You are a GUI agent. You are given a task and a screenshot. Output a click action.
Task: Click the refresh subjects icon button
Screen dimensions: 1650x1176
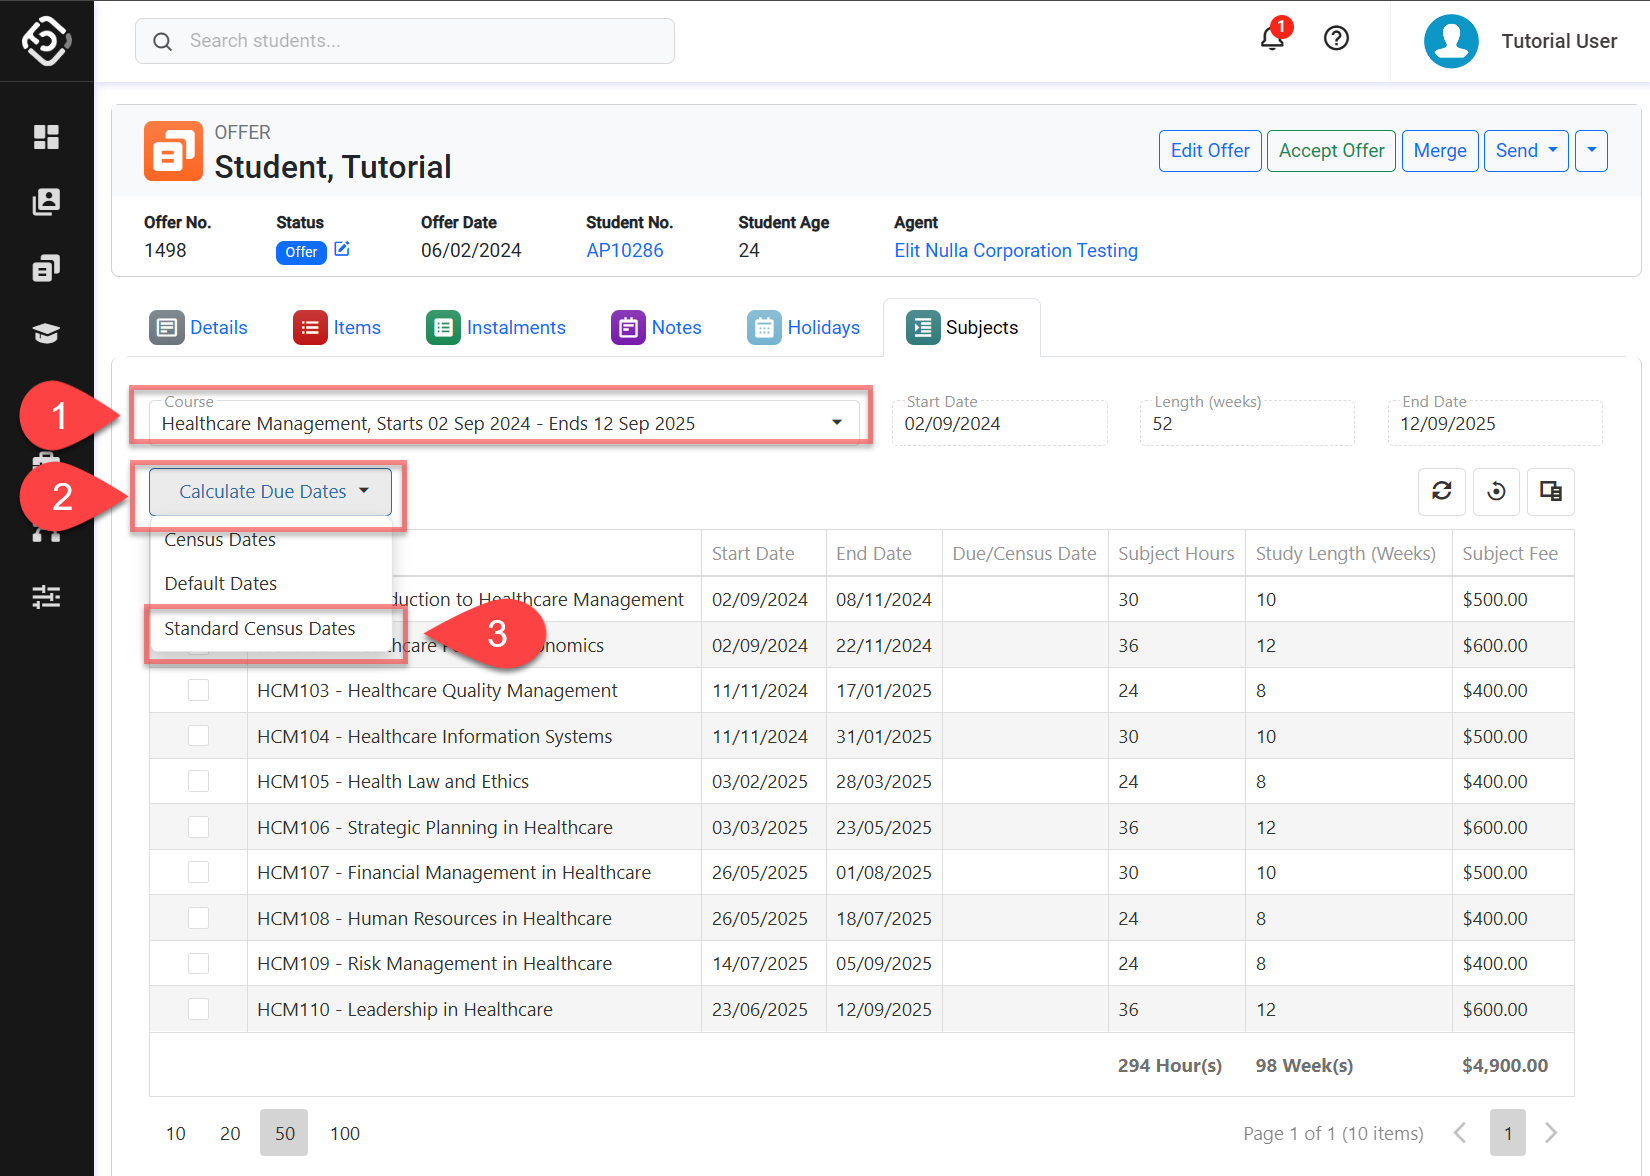coord(1442,491)
